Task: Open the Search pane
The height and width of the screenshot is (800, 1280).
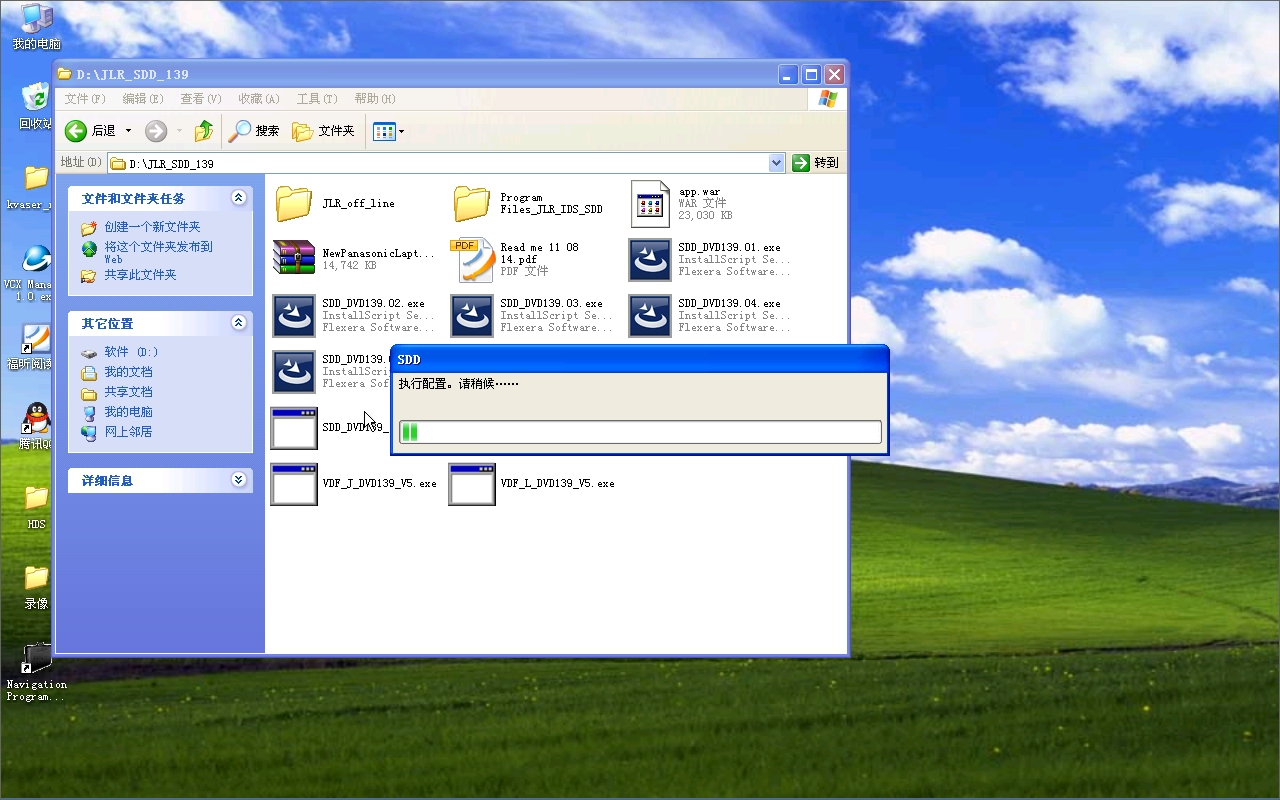Action: coord(254,131)
